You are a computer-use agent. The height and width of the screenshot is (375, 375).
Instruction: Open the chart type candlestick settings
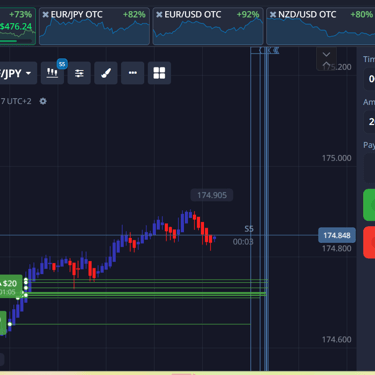[53, 73]
